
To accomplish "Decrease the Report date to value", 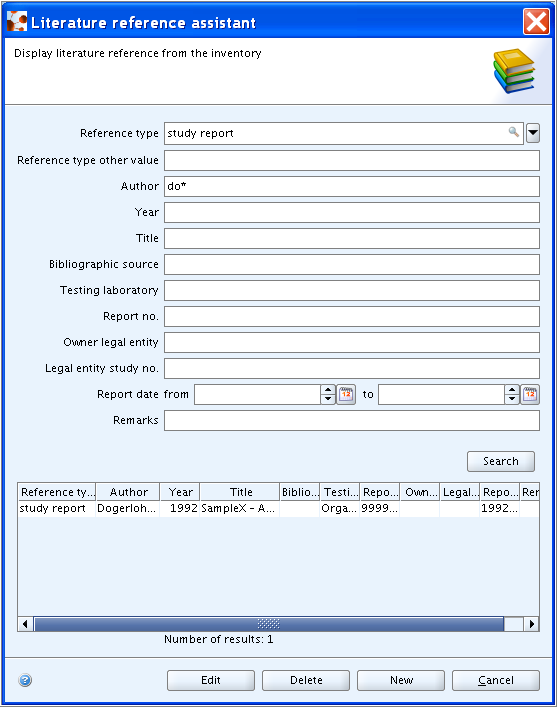I will tap(512, 399).
